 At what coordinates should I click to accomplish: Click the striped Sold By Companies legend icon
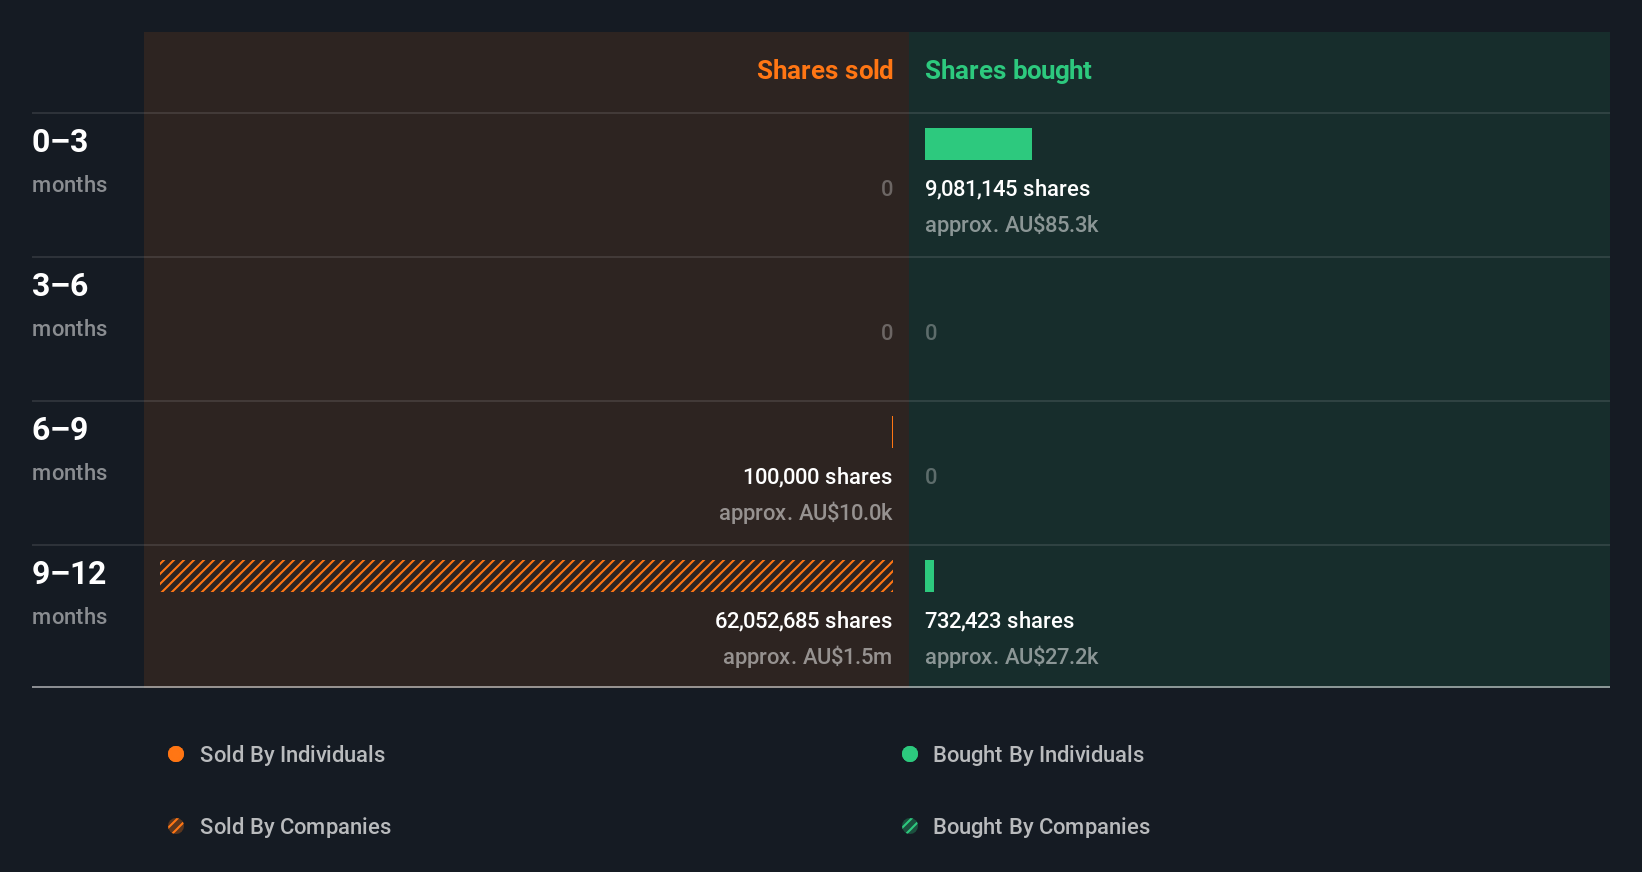click(176, 826)
